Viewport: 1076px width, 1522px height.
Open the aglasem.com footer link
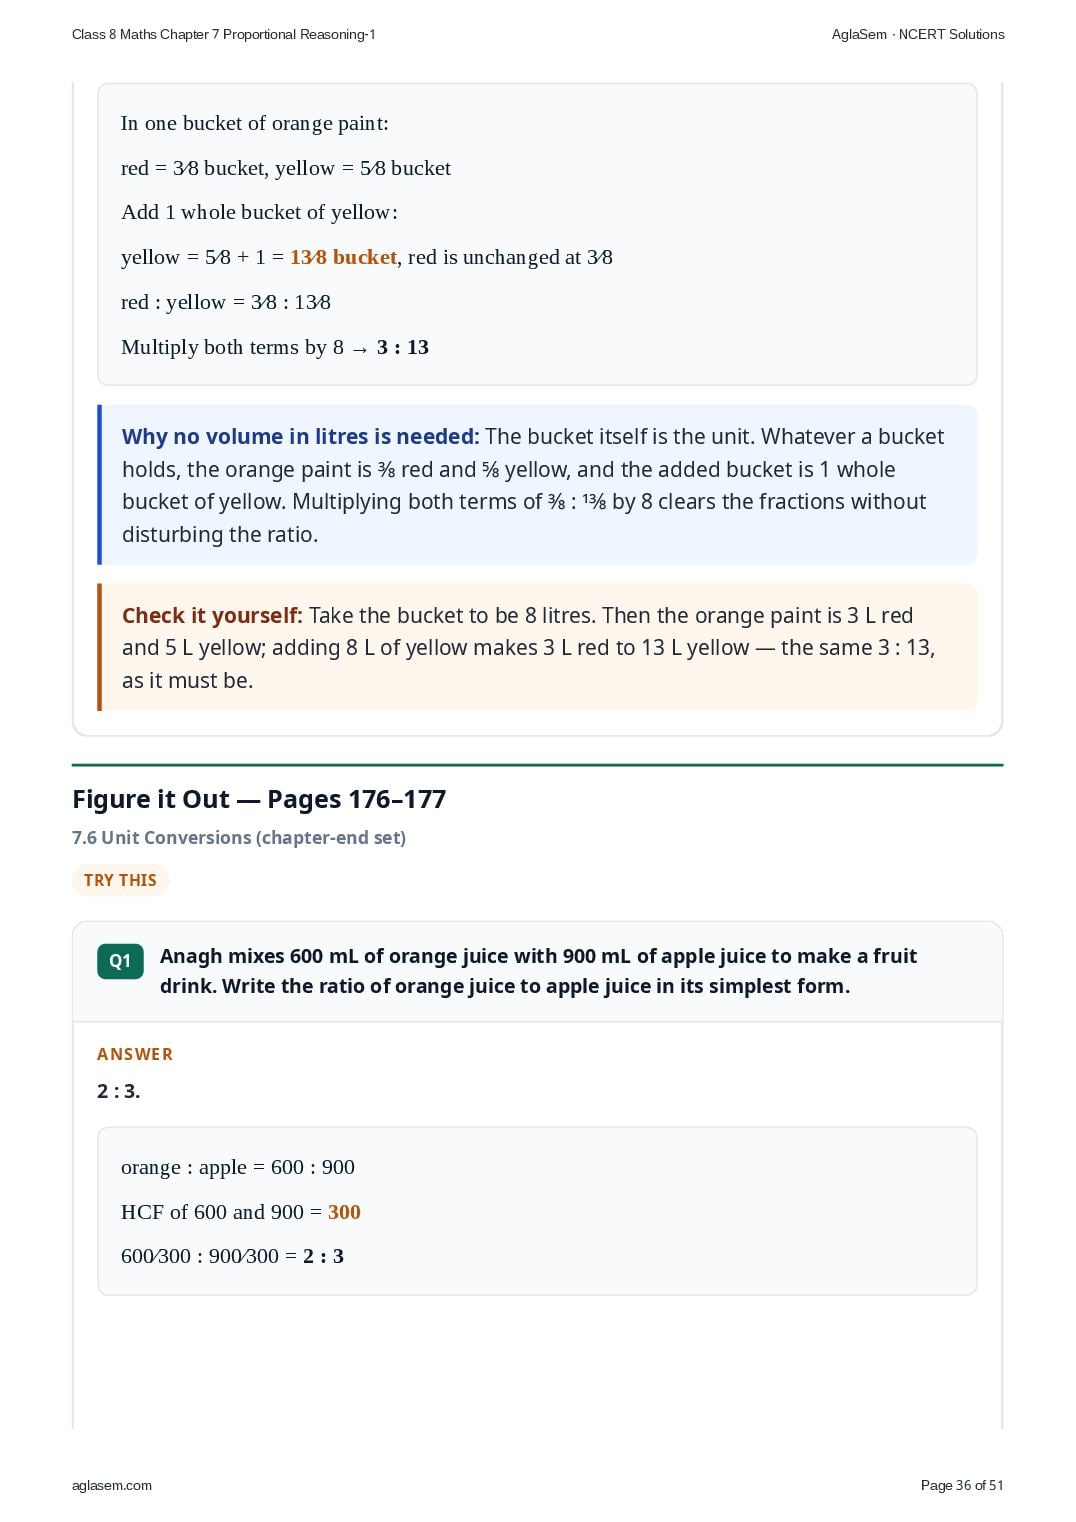pos(112,1485)
